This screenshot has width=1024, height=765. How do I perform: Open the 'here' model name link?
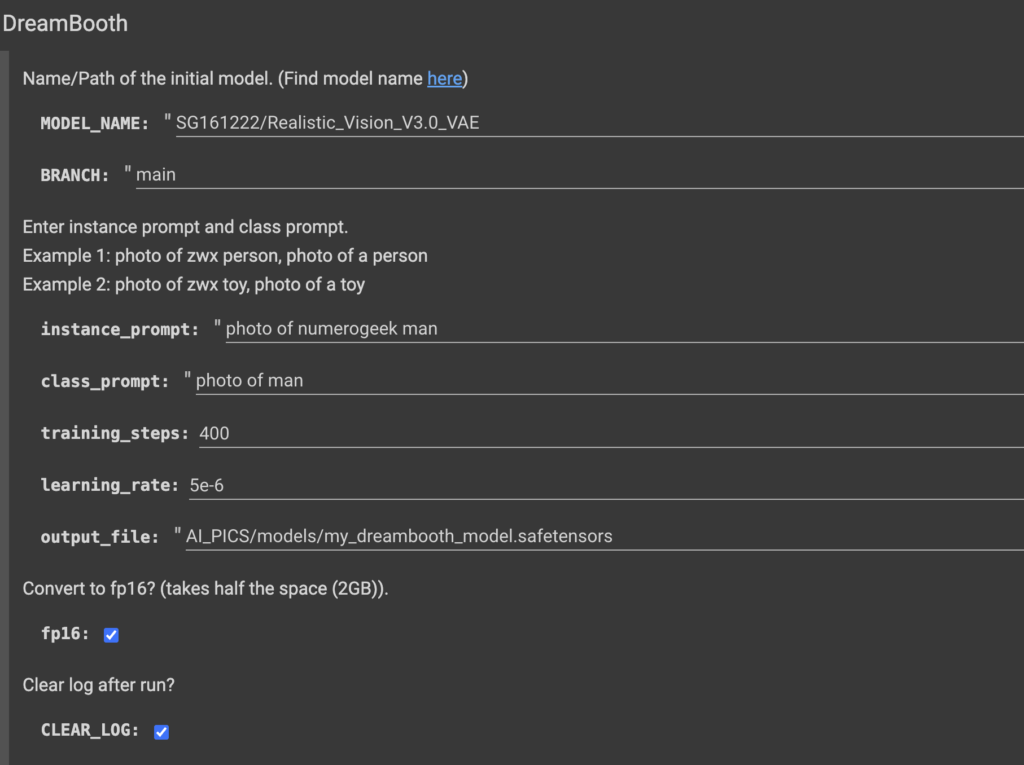point(444,78)
